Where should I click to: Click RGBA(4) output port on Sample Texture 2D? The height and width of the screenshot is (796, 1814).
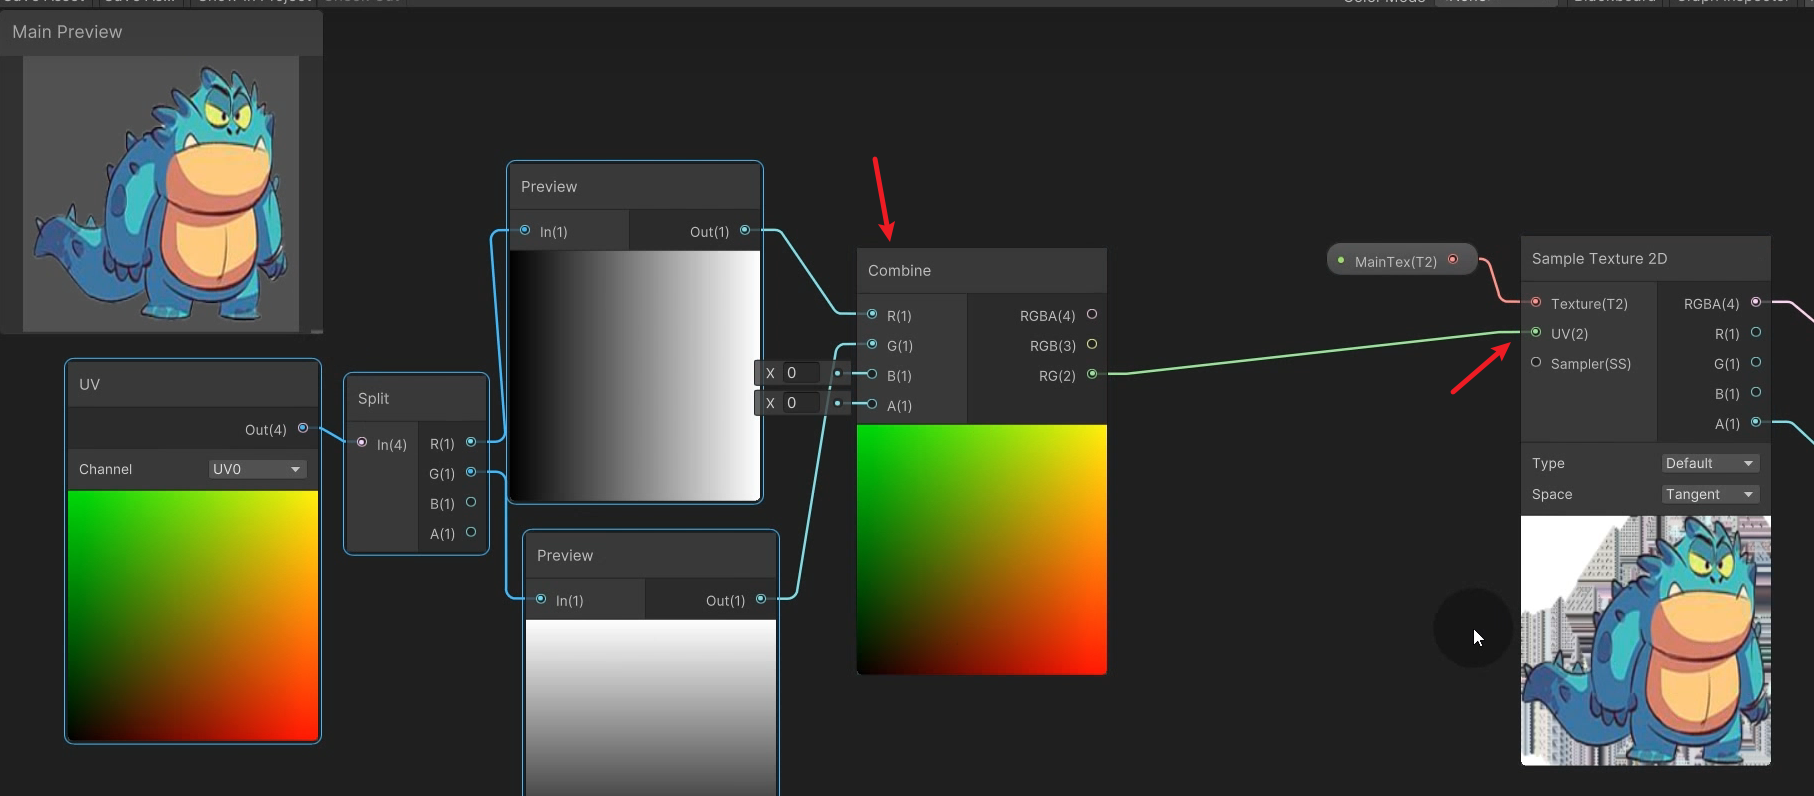pos(1756,302)
